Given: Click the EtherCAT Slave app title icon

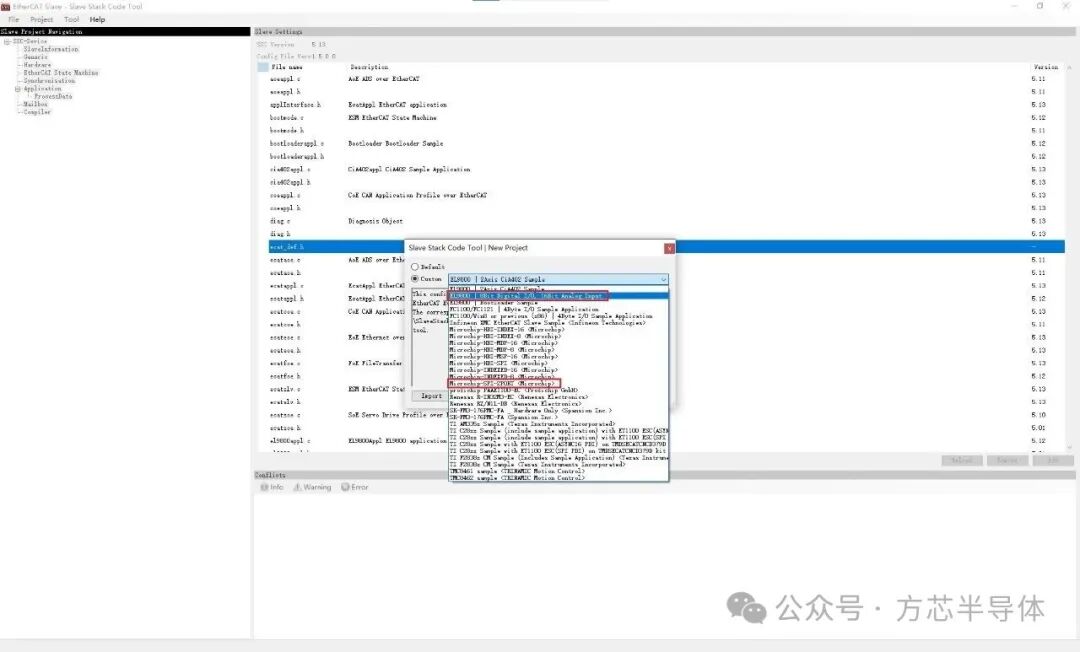Looking at the screenshot, I should (x=6, y=6).
